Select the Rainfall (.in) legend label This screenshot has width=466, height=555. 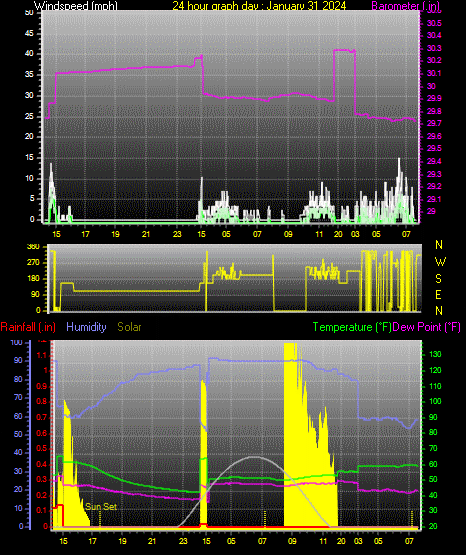[28, 327]
